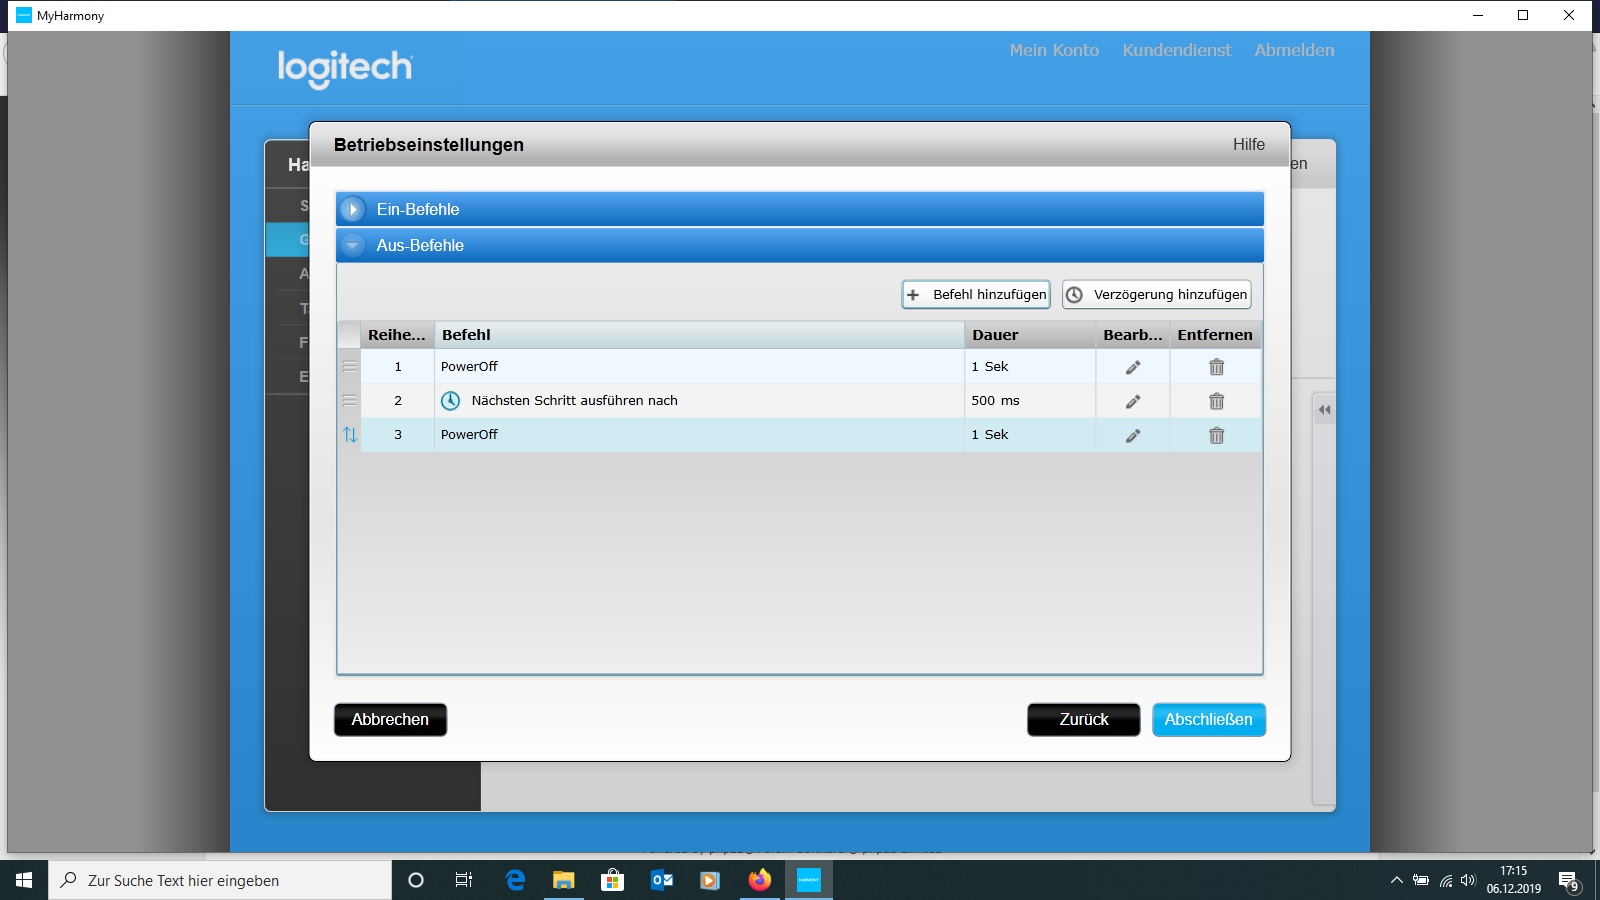Image resolution: width=1600 pixels, height=900 pixels.
Task: Open Mein Konto in header
Action: pyautogui.click(x=1054, y=50)
